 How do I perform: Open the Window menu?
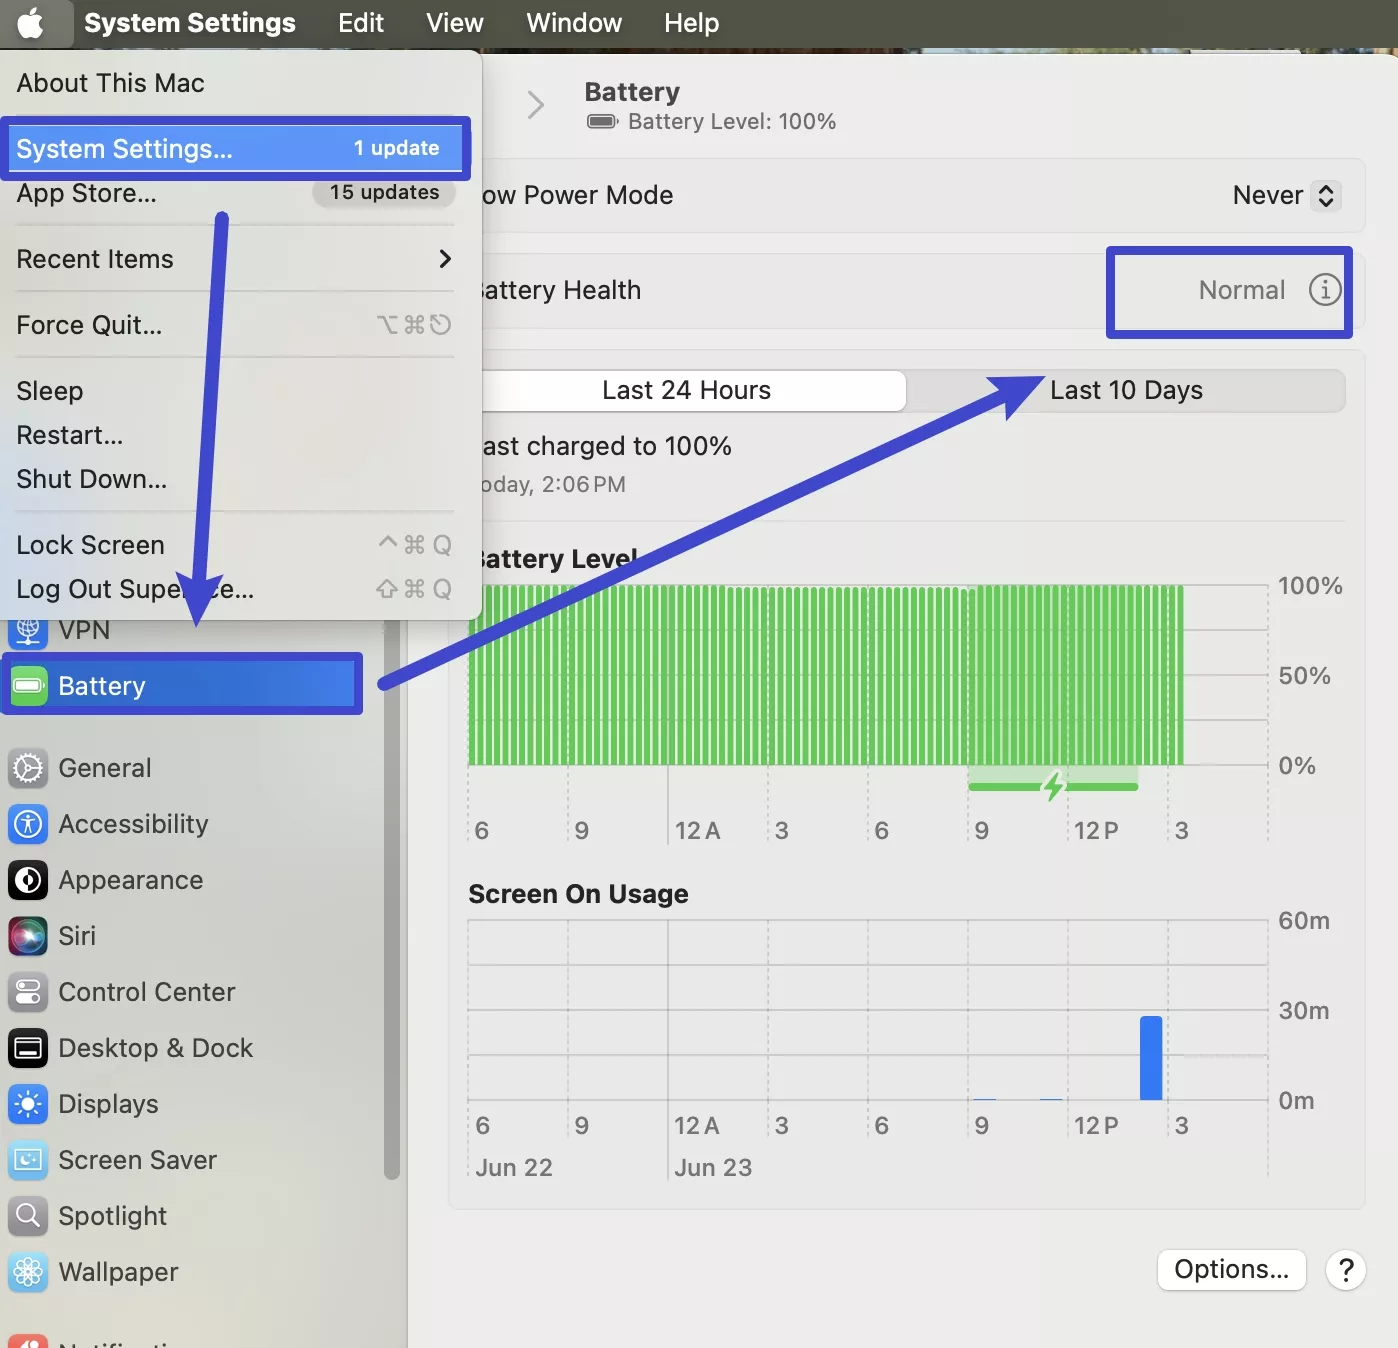[x=574, y=22]
